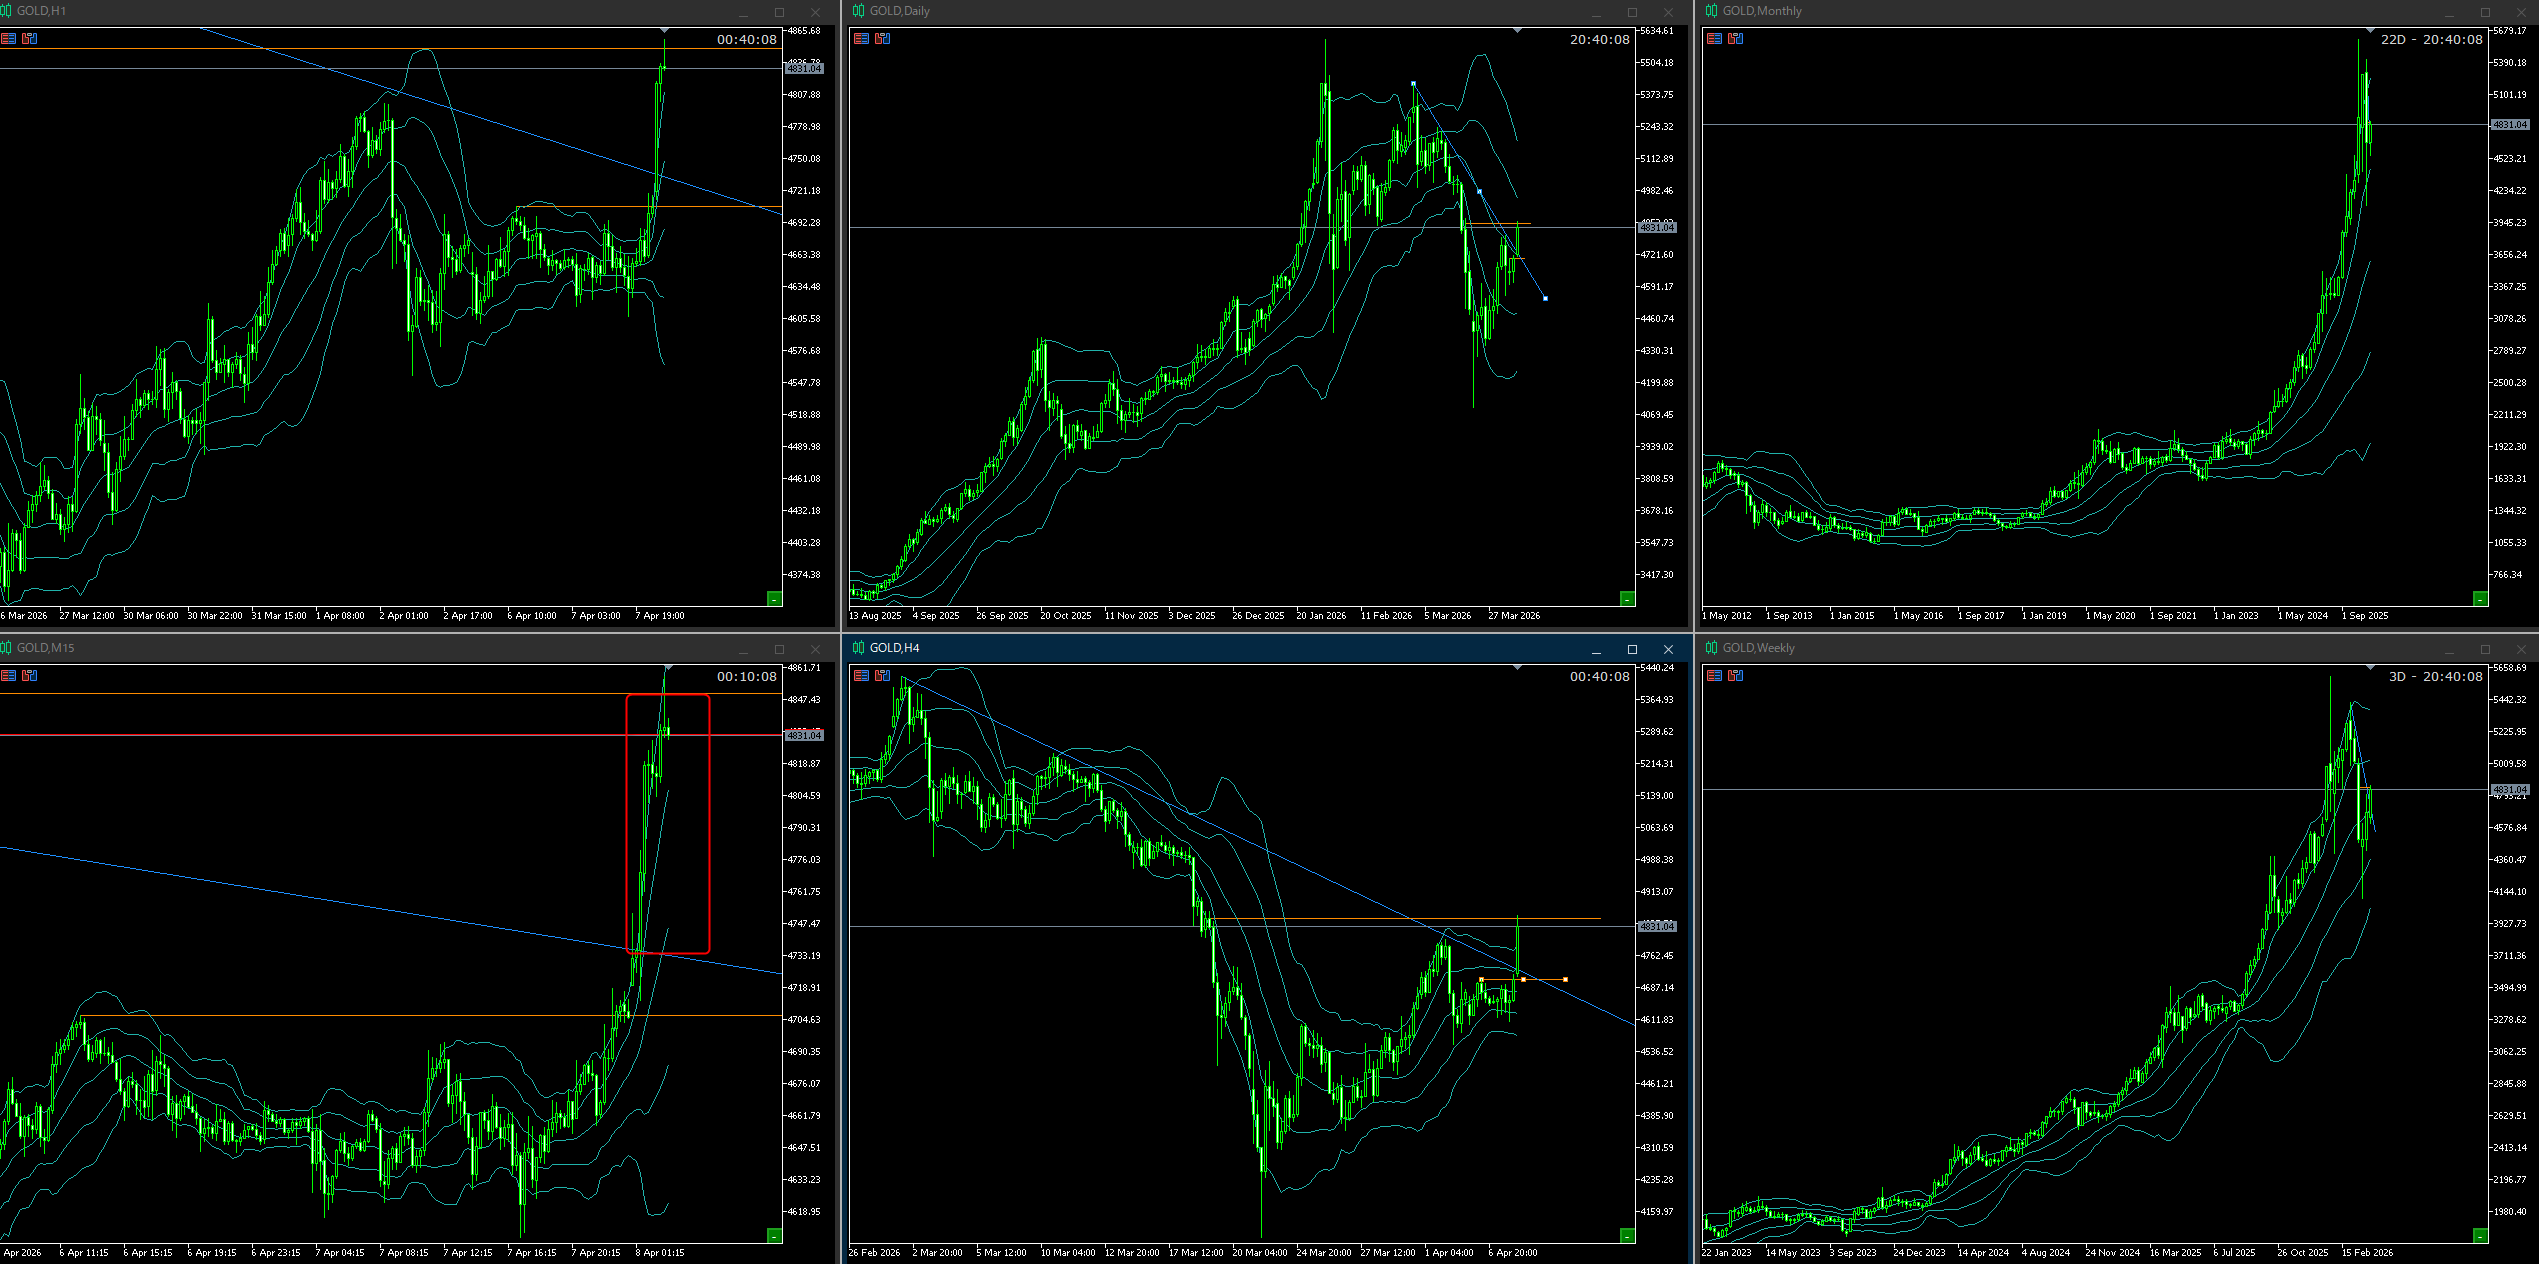This screenshot has height=1264, width=2539.
Task: Select the red horizontal price line on M15 chart
Action: pyautogui.click(x=300, y=735)
